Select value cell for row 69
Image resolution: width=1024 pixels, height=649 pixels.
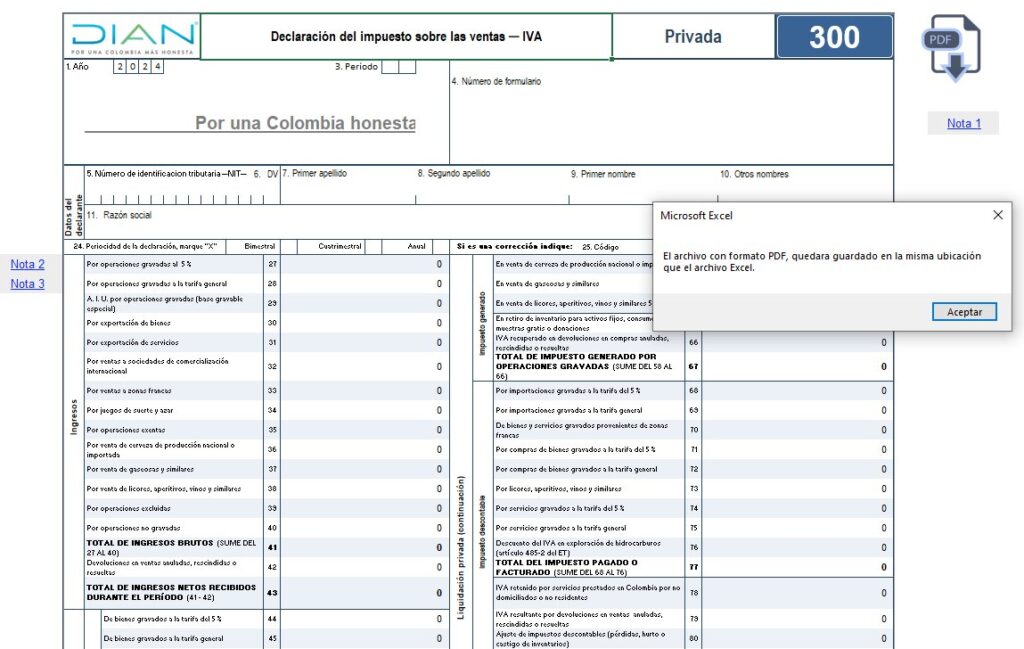[797, 410]
